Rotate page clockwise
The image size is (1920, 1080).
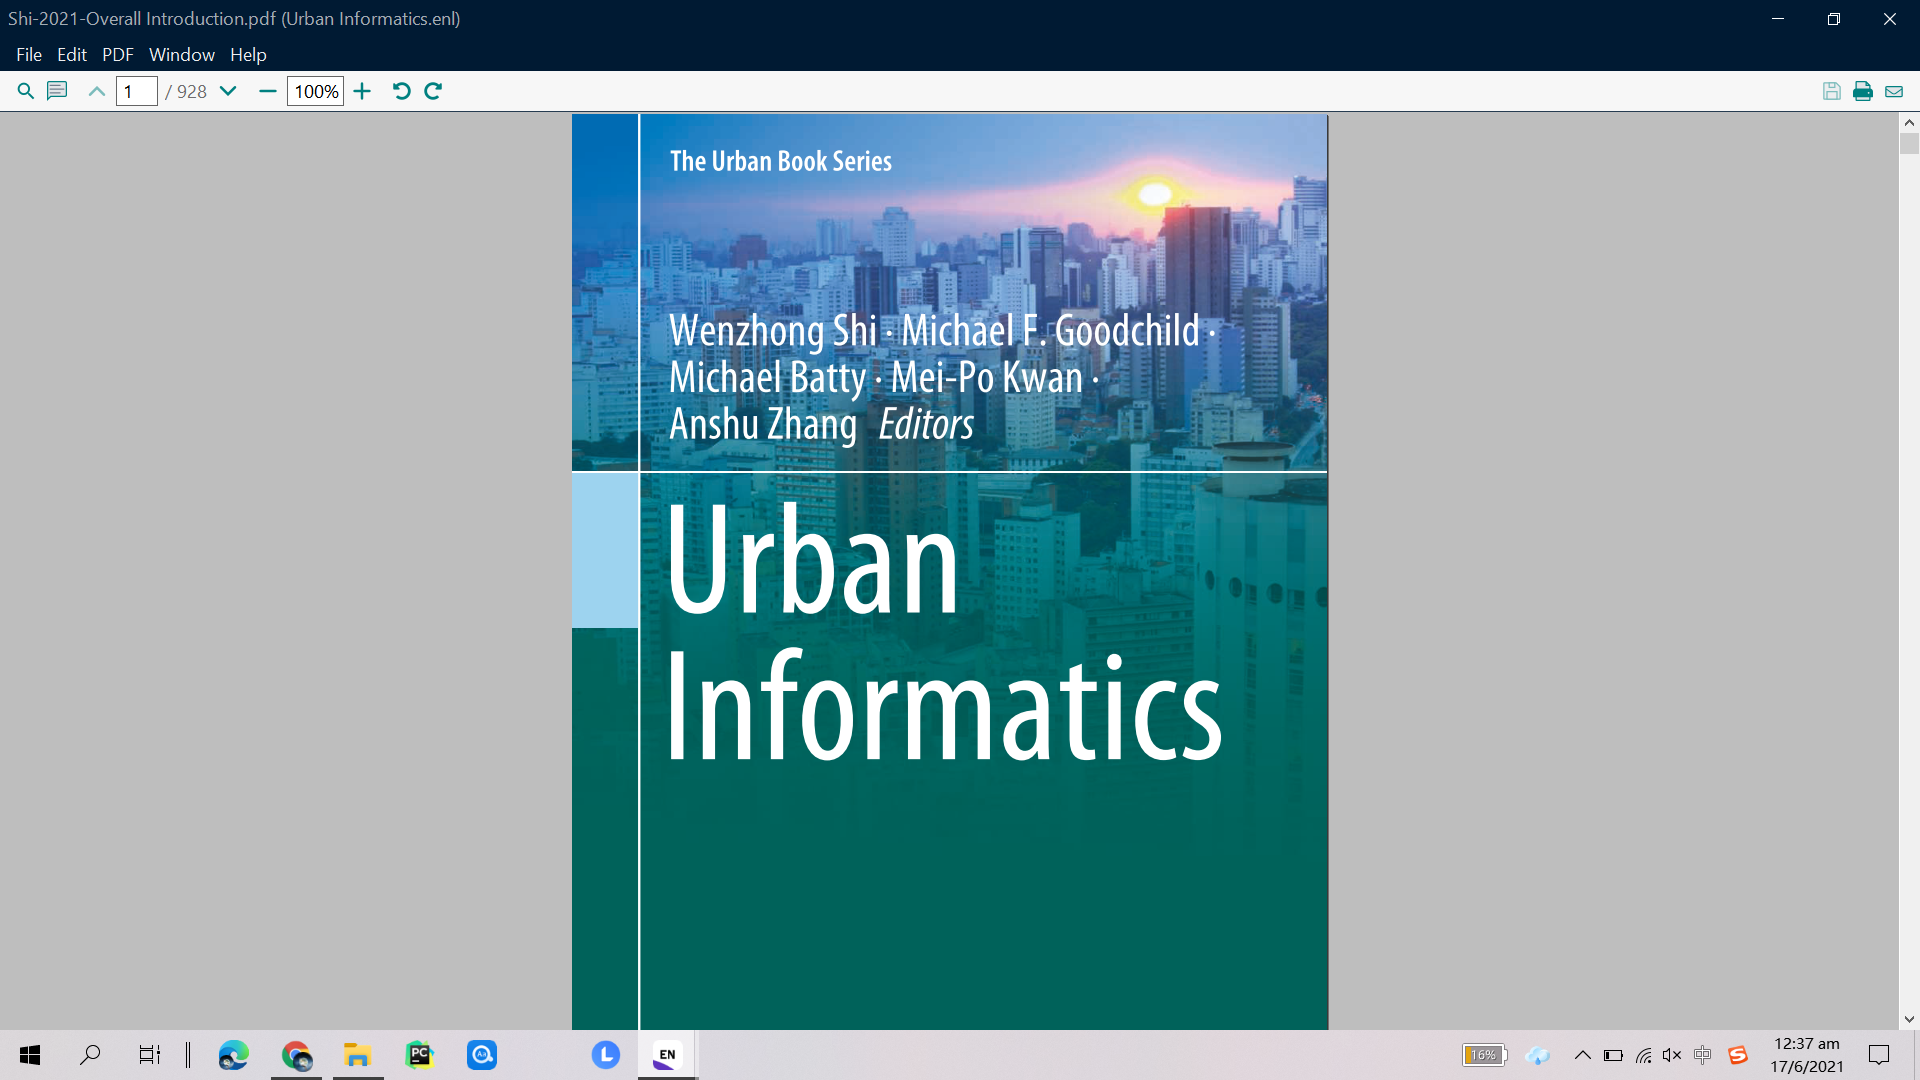coord(433,91)
